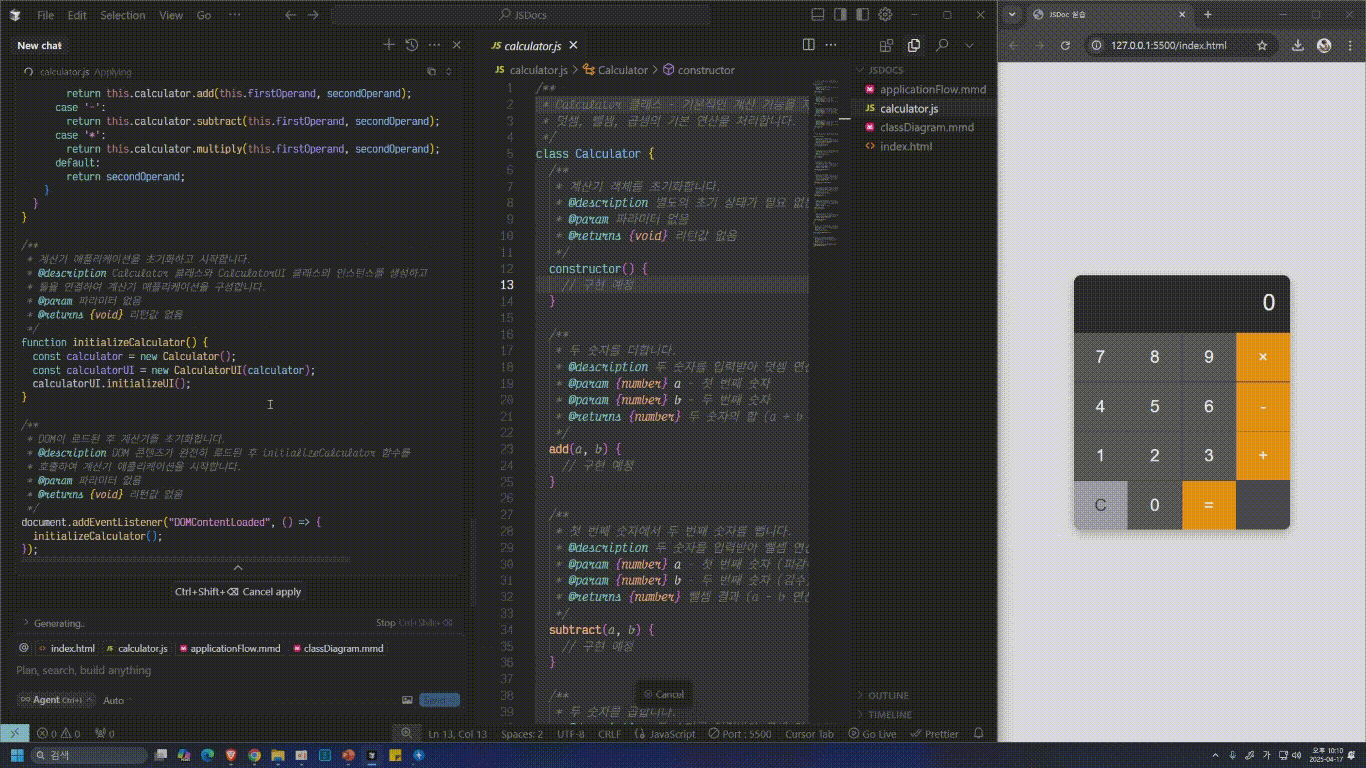Open the Edit menu
The height and width of the screenshot is (768, 1366).
click(77, 15)
